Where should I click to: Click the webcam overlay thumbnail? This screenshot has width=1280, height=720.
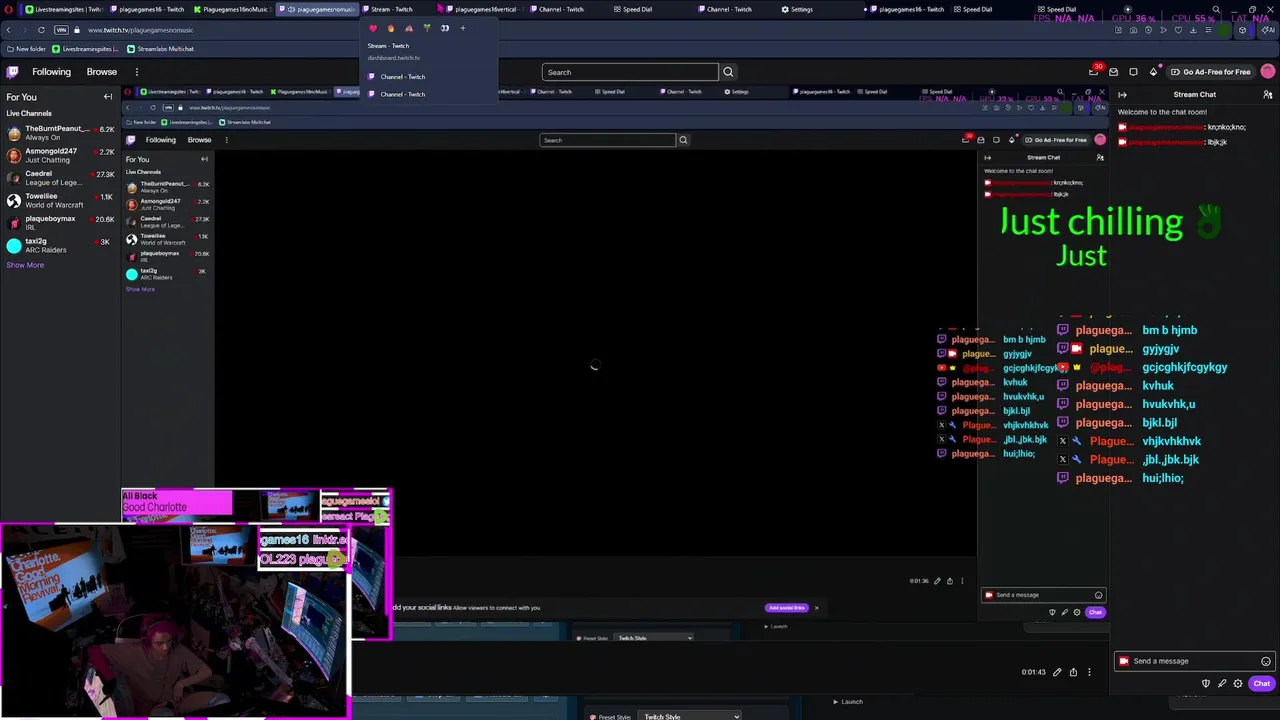(x=175, y=620)
